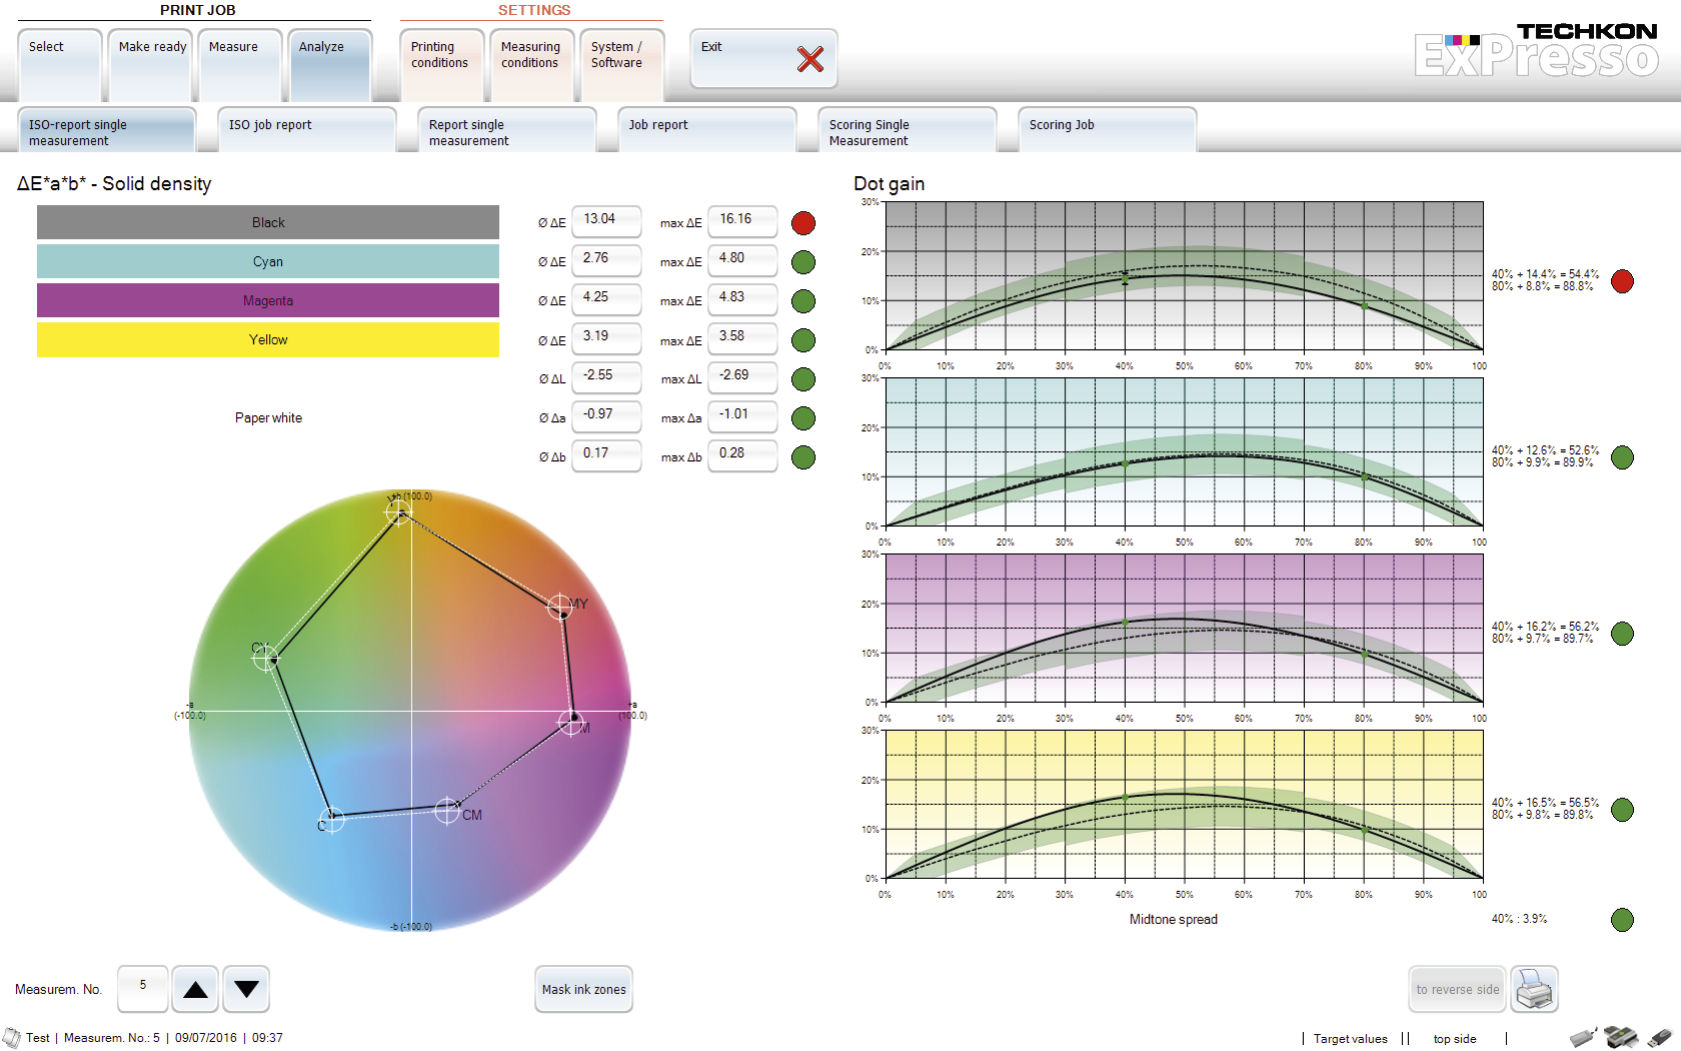Click the red Black dot gain status indicator
This screenshot has width=1681, height=1051.
pos(1622,281)
